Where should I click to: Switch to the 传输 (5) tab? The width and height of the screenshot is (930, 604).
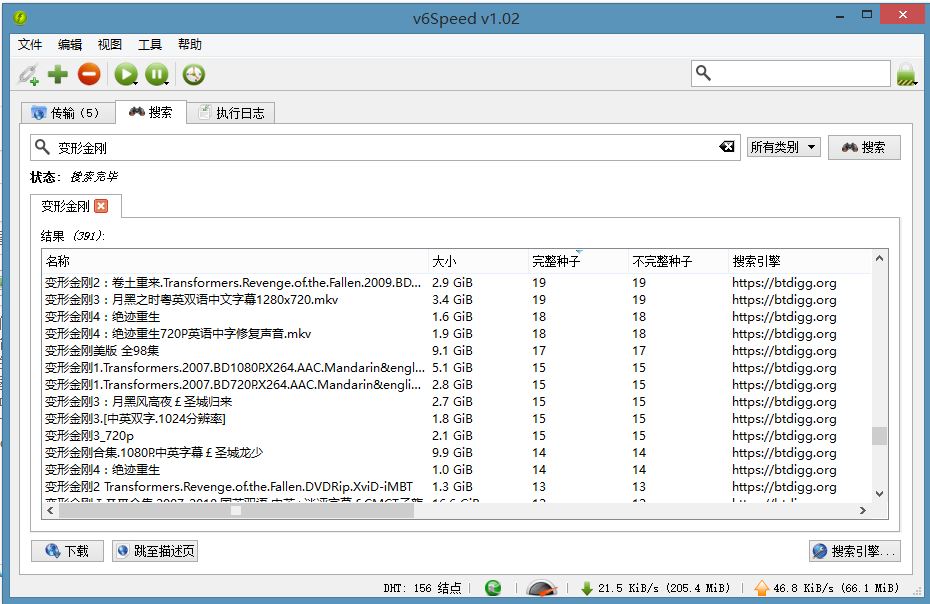pyautogui.click(x=66, y=113)
